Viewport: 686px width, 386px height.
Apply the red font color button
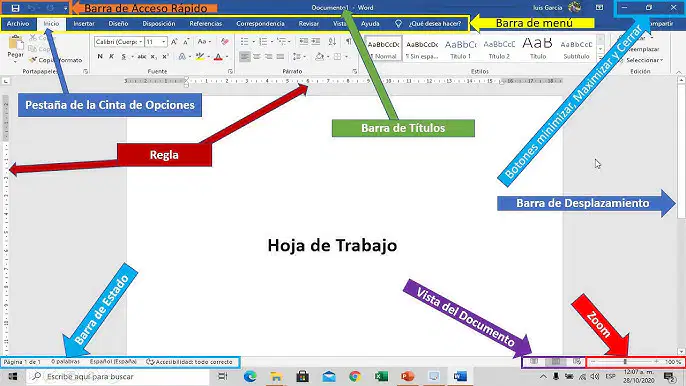[x=218, y=56]
